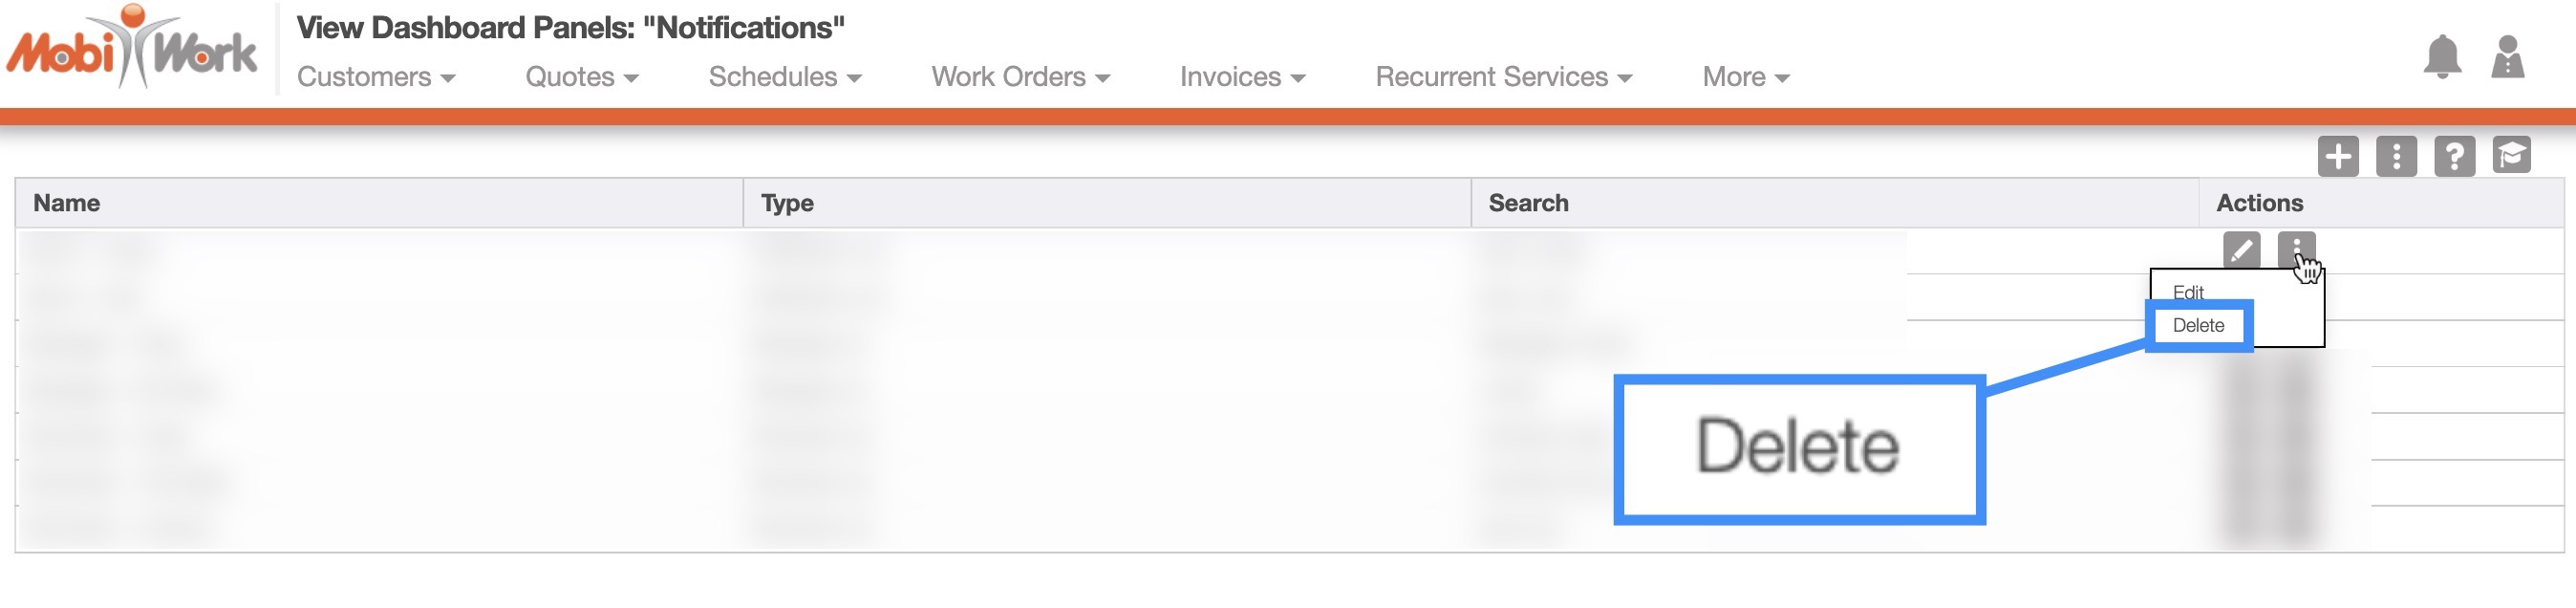2576x608 pixels.
Task: Open the toolbar three-dot options icon
Action: point(2396,157)
